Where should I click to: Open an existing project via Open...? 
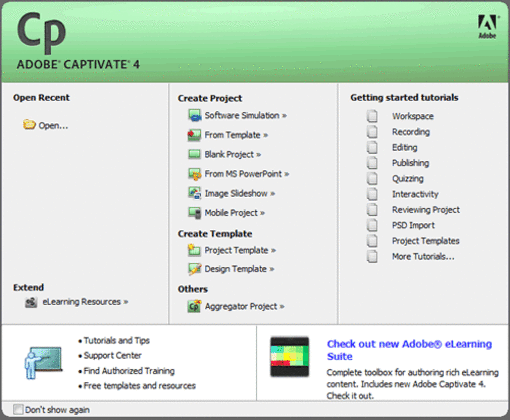click(53, 126)
